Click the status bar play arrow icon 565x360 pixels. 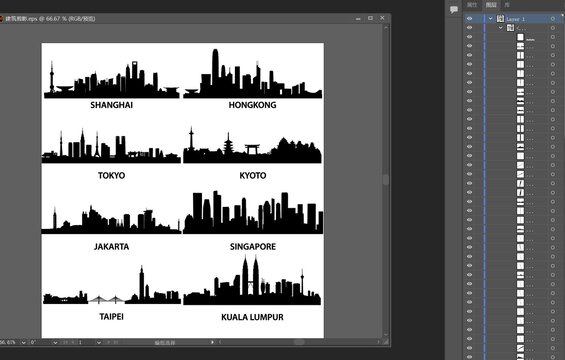point(212,342)
